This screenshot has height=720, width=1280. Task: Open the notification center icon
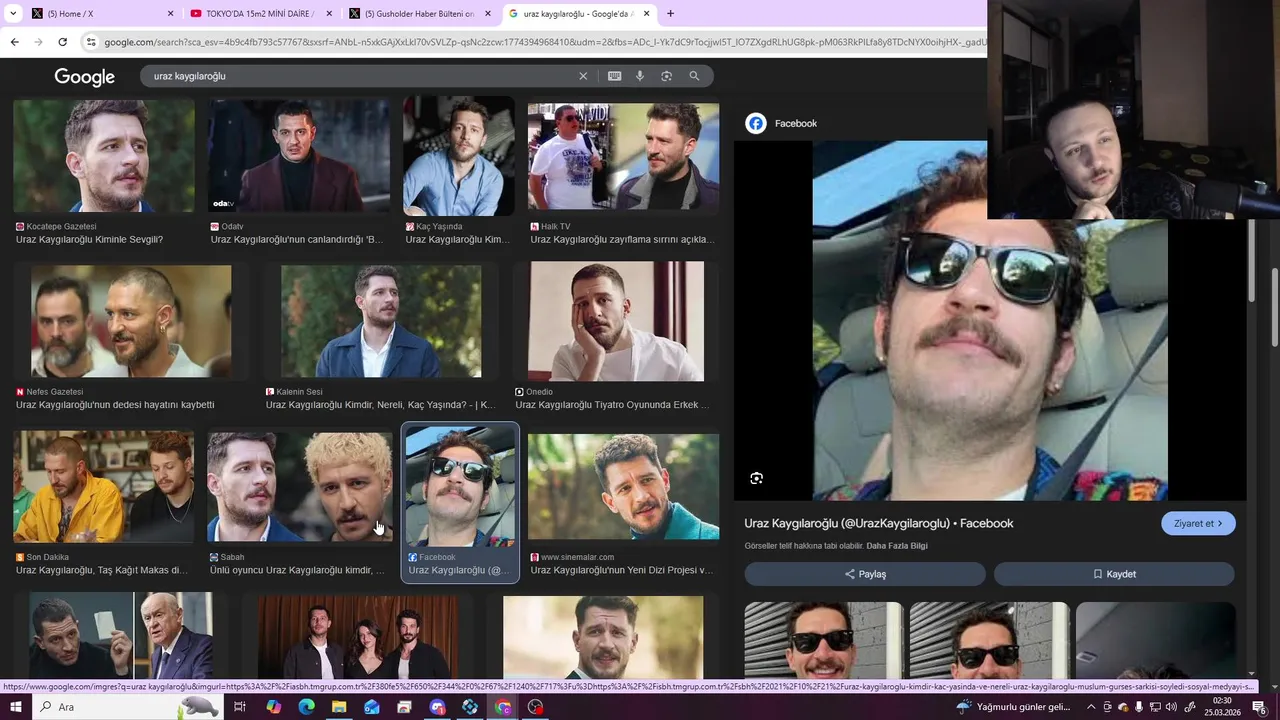point(1259,707)
